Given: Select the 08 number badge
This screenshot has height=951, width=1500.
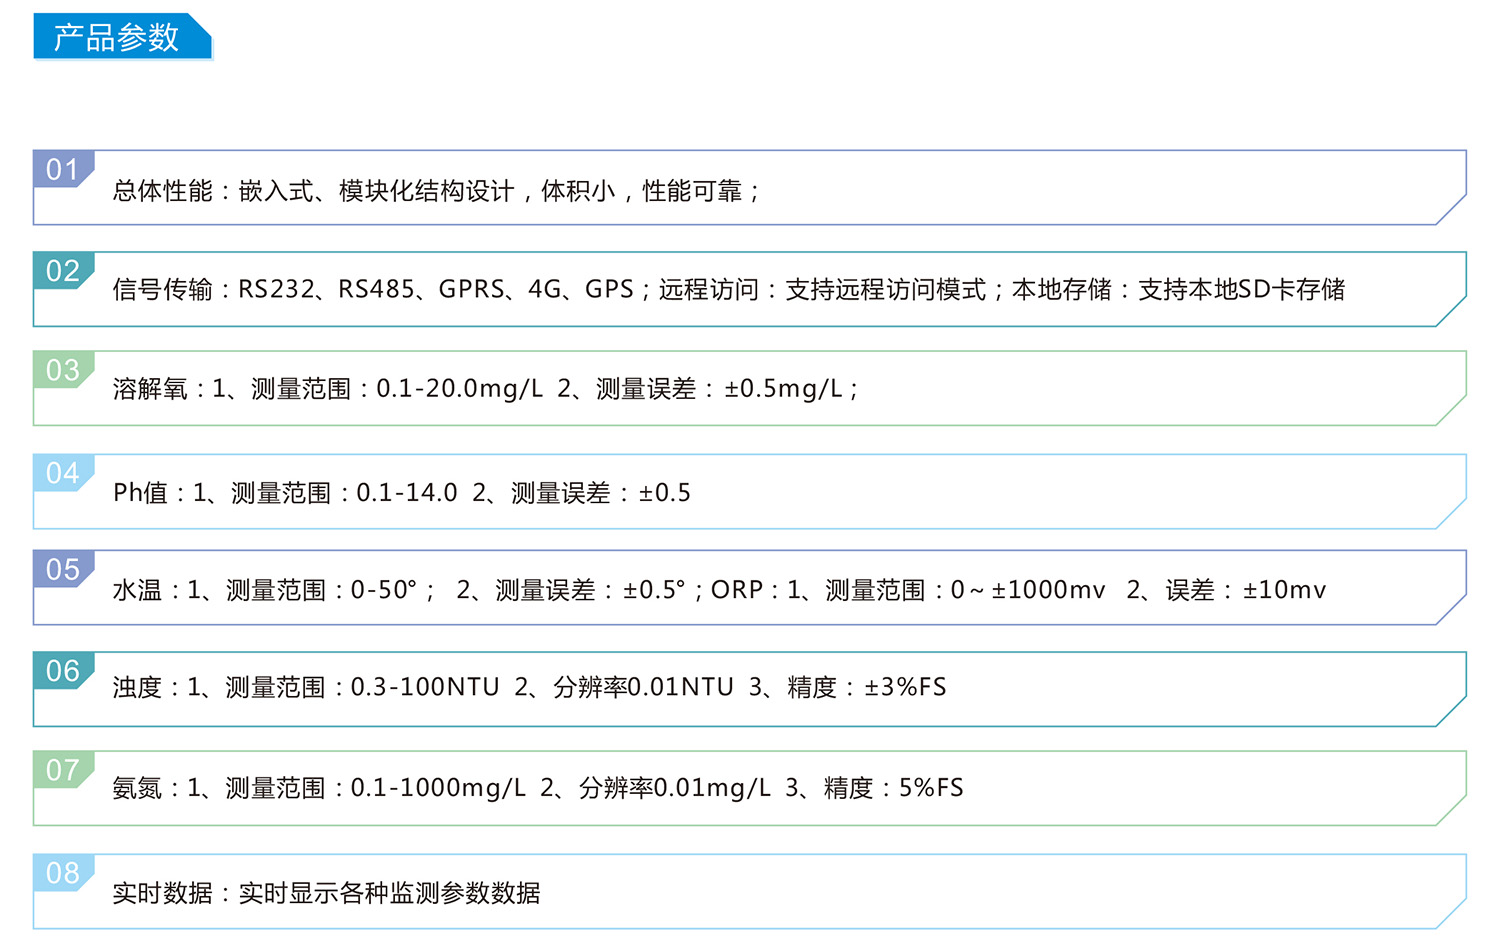Looking at the screenshot, I should [62, 873].
